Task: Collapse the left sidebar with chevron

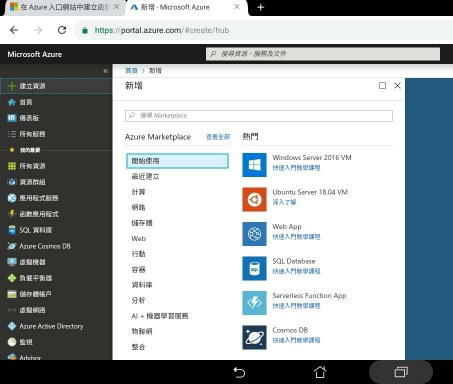Action: (105, 71)
